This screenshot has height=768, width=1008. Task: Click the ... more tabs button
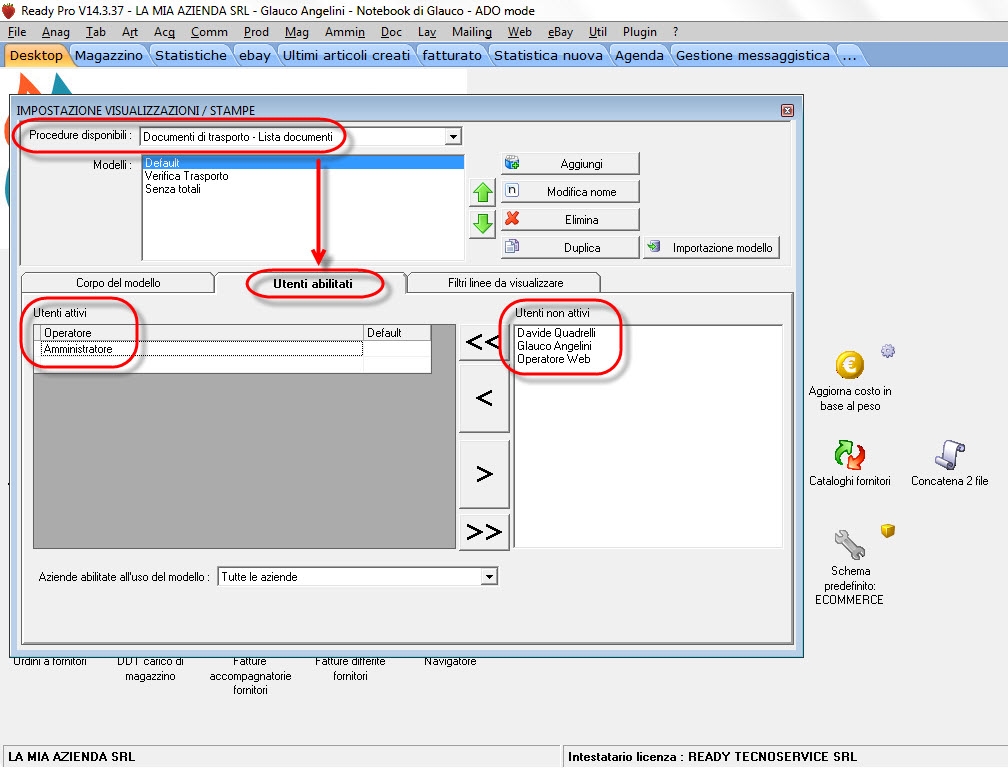849,55
